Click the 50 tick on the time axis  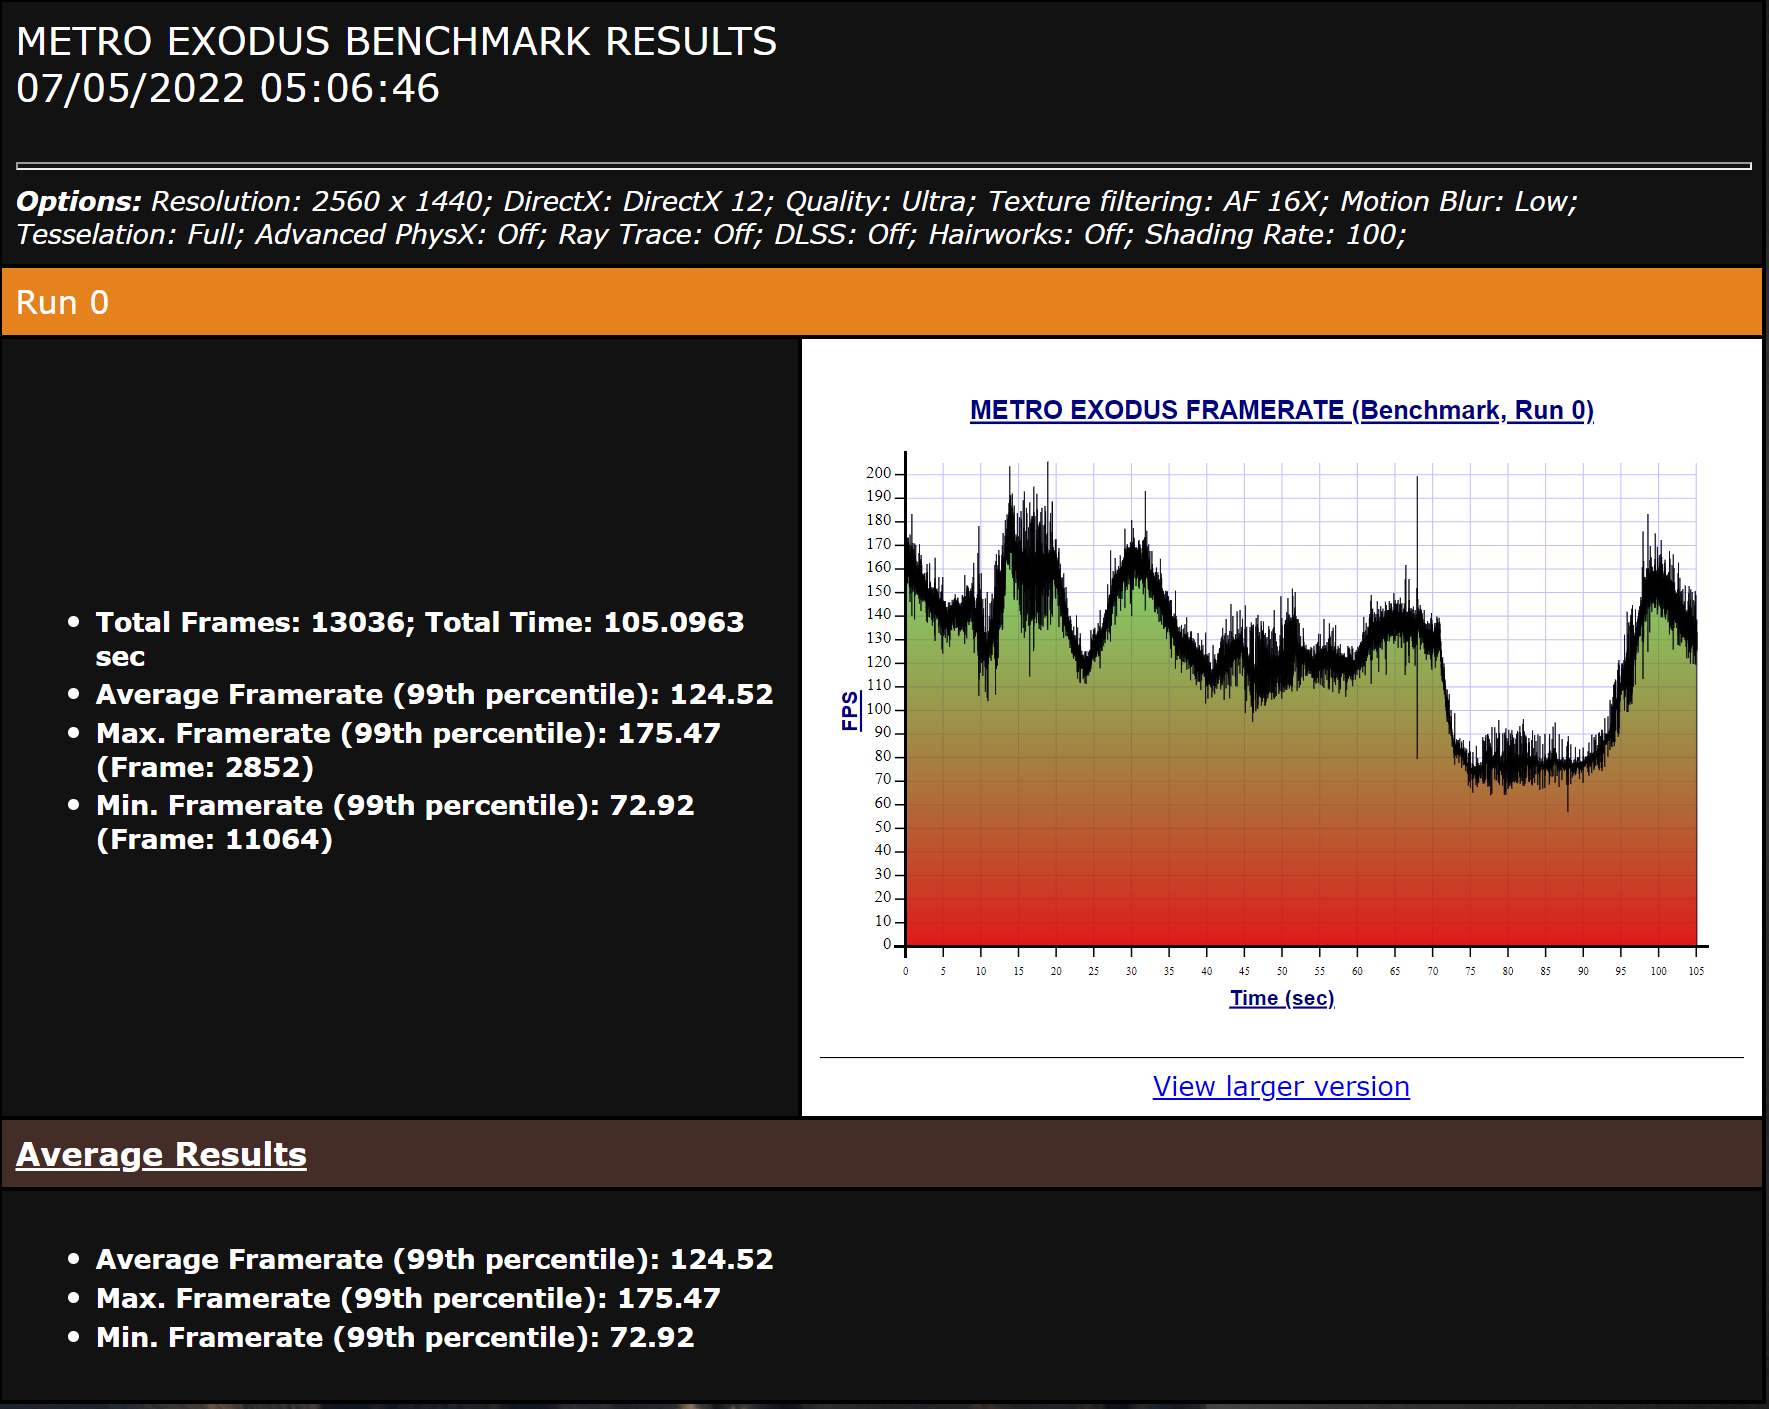(1281, 971)
